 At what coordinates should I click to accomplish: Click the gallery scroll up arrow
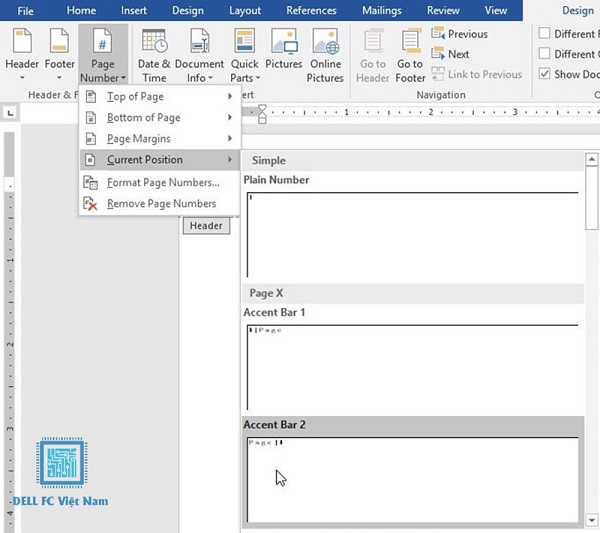pos(592,159)
